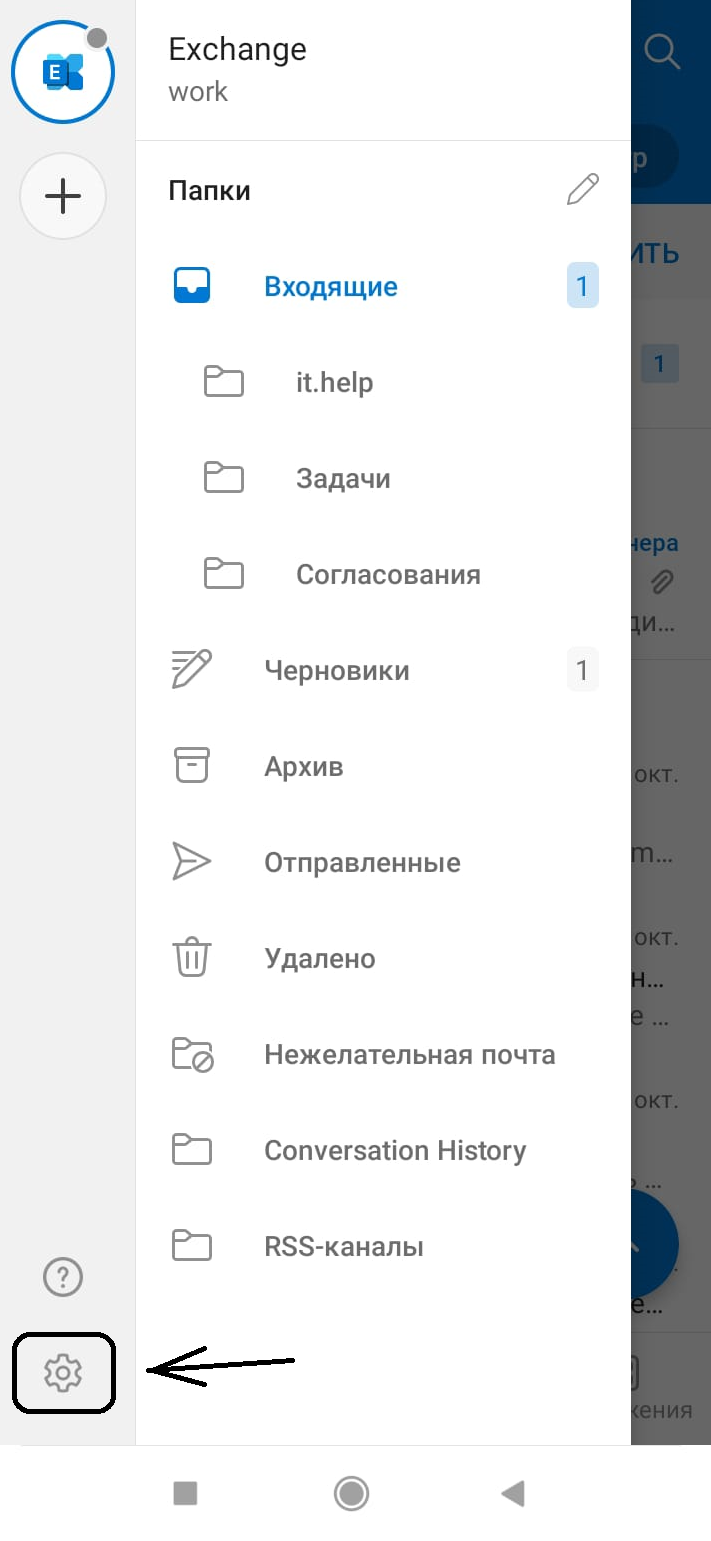
Task: Open the Архив folder
Action: (303, 767)
